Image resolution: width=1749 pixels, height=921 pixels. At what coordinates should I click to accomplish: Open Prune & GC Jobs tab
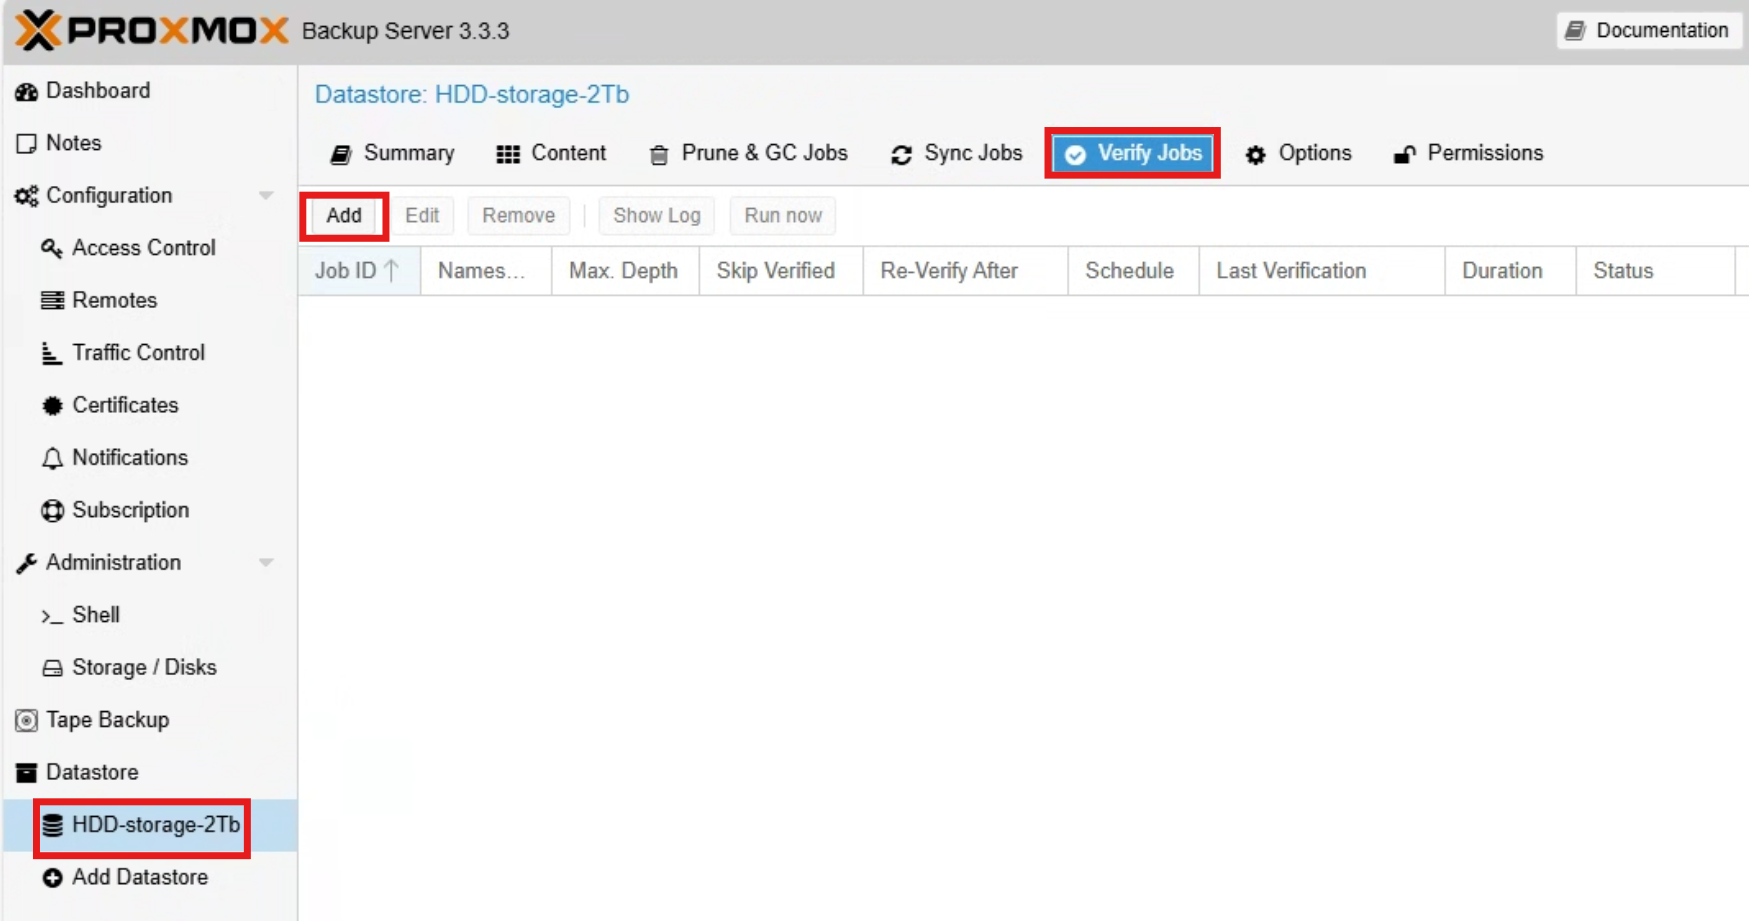point(748,153)
